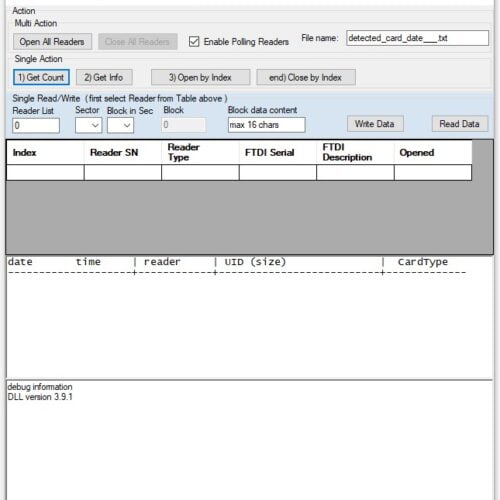The width and height of the screenshot is (500, 500).
Task: Click the Reader Type column header
Action: [200, 152]
